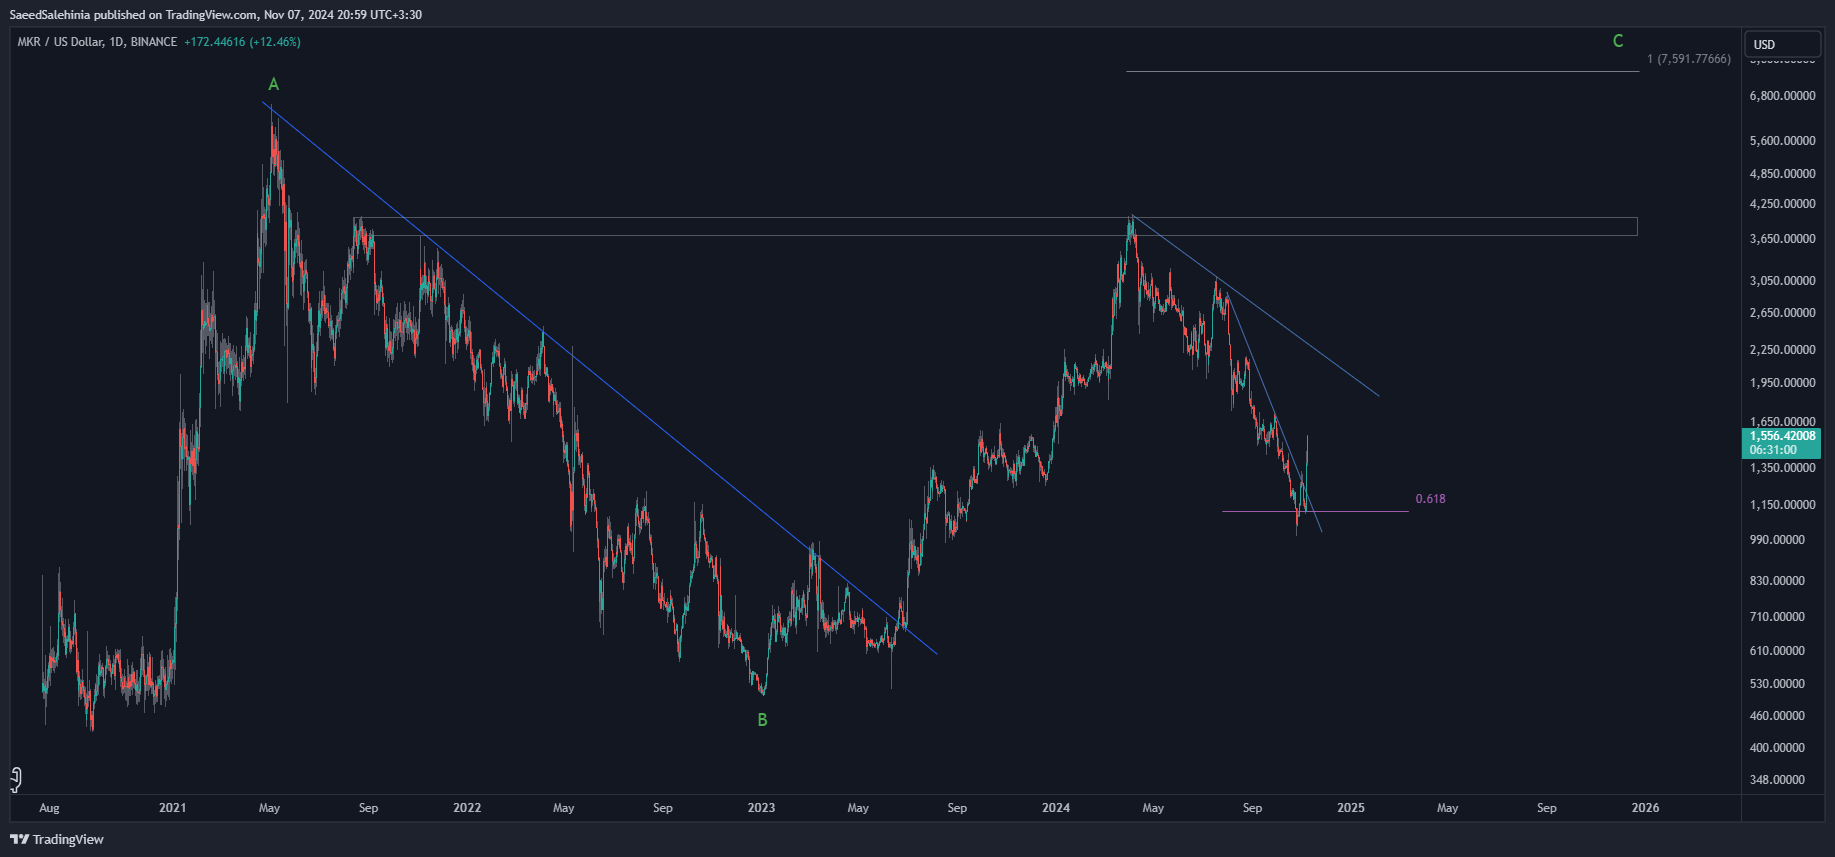Click the 2022 label on time axis
Viewport: 1835px width, 857px height.
(467, 808)
